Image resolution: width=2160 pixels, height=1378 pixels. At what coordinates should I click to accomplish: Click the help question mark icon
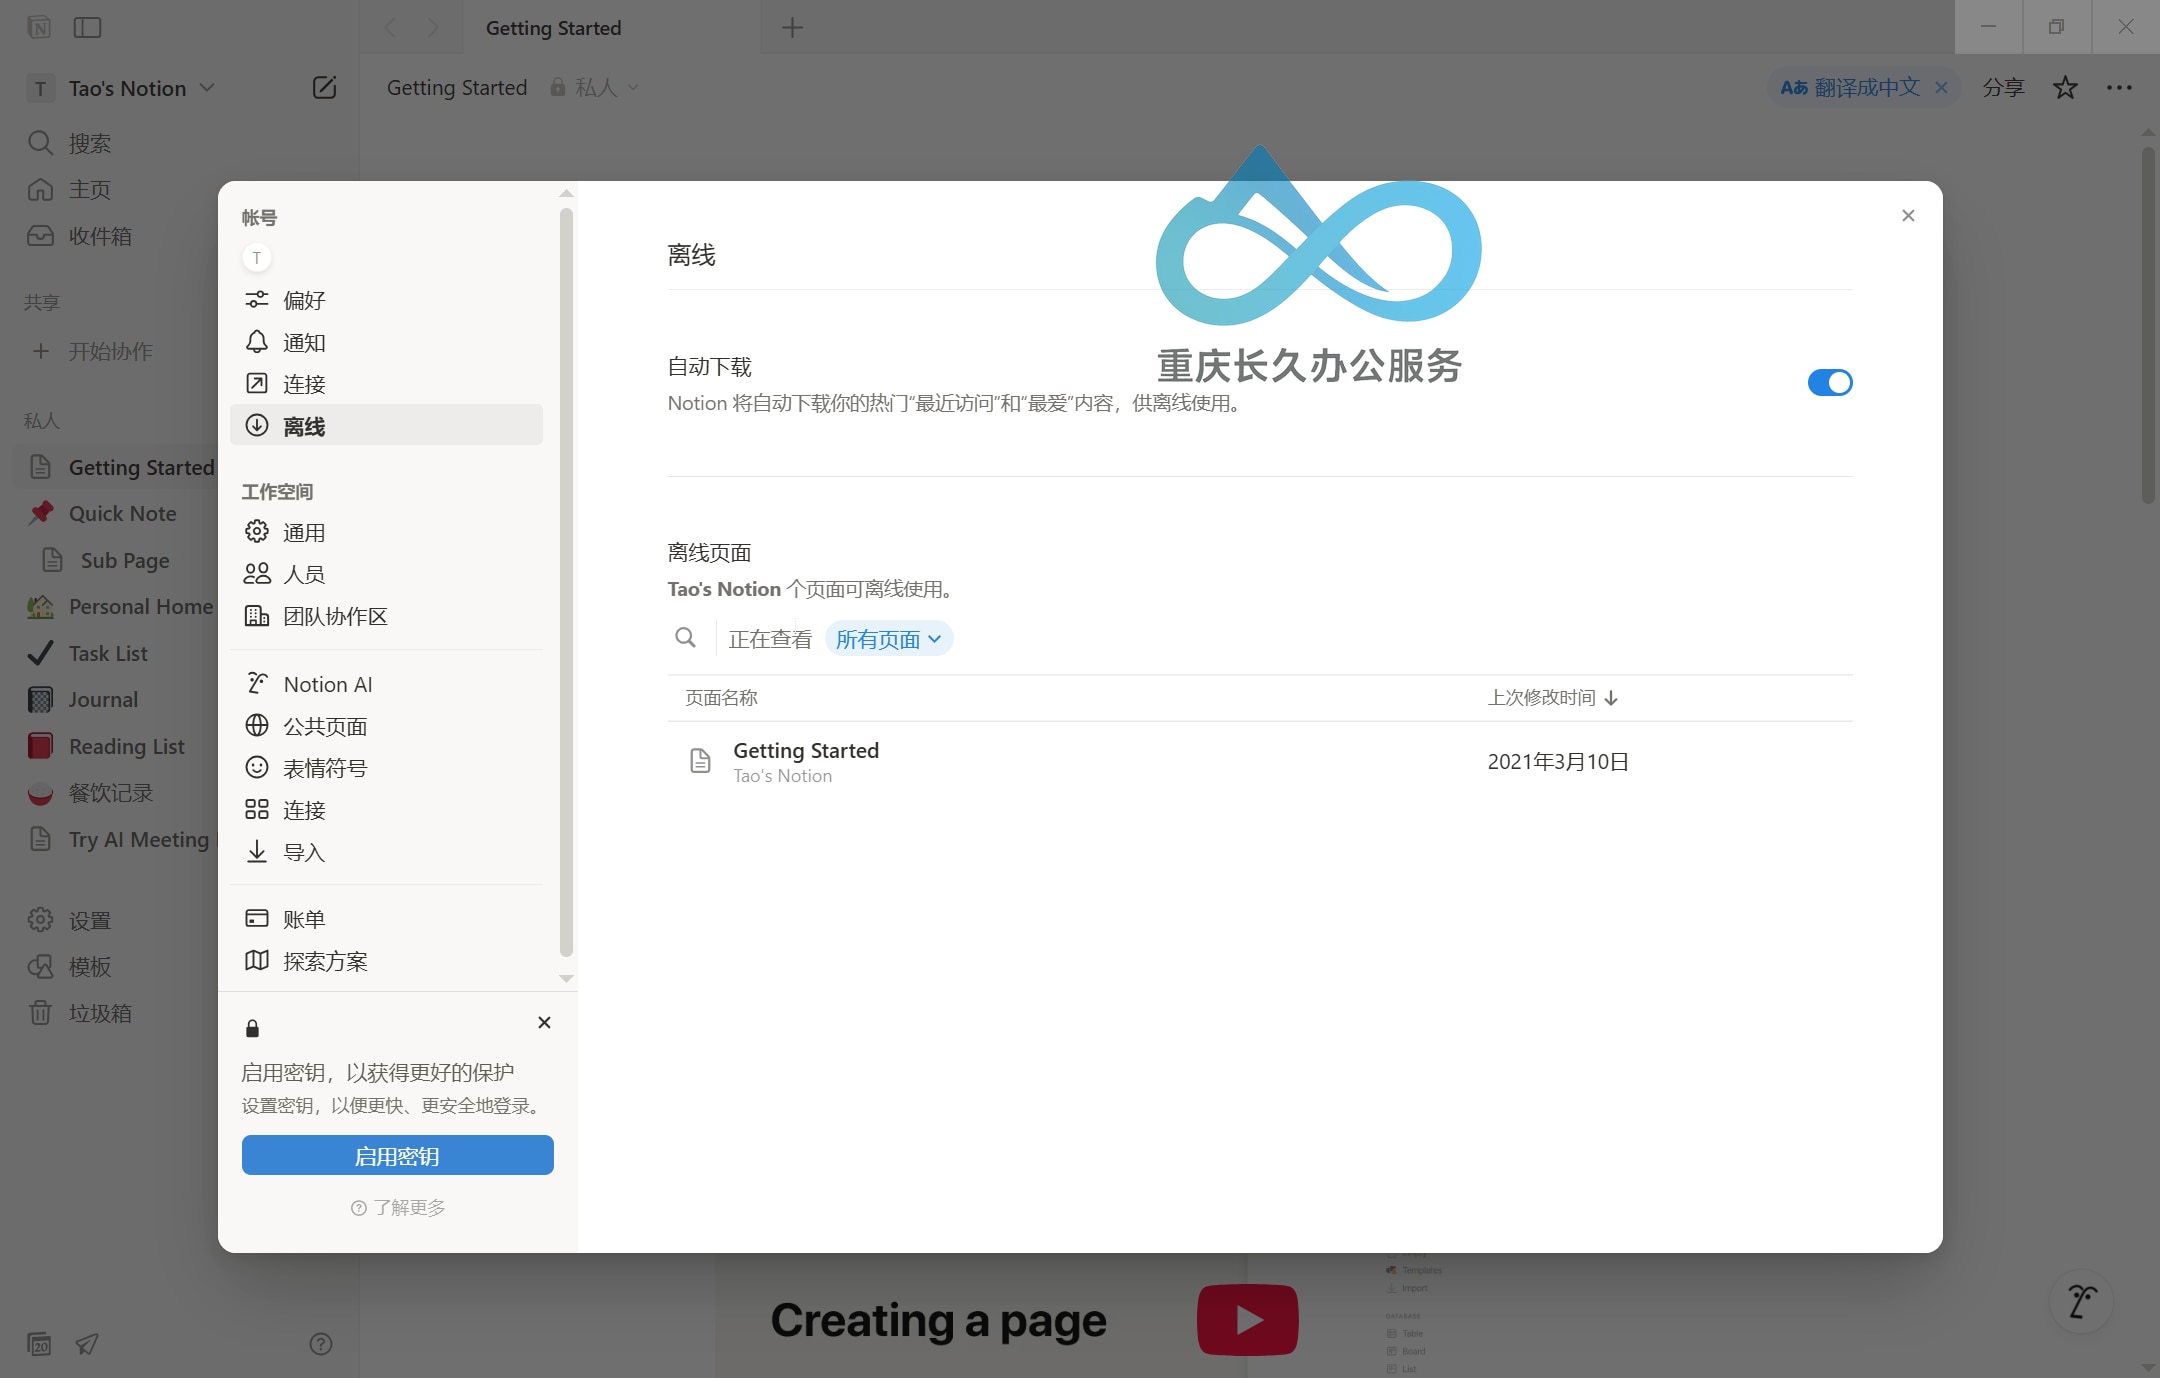[321, 1344]
